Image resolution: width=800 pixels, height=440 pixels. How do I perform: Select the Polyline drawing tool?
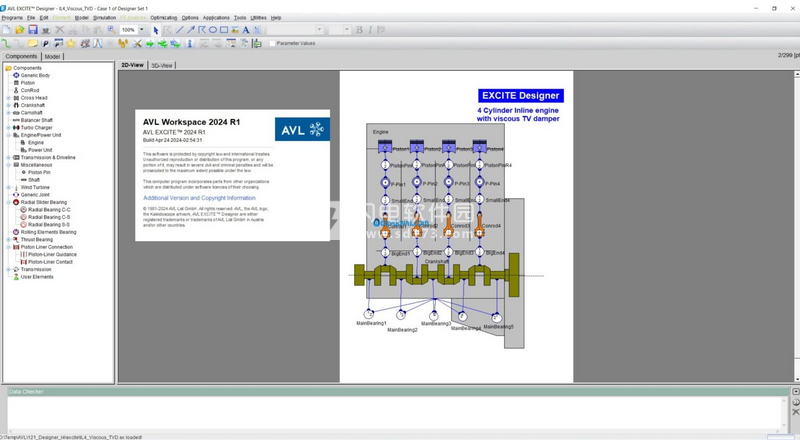202,30
